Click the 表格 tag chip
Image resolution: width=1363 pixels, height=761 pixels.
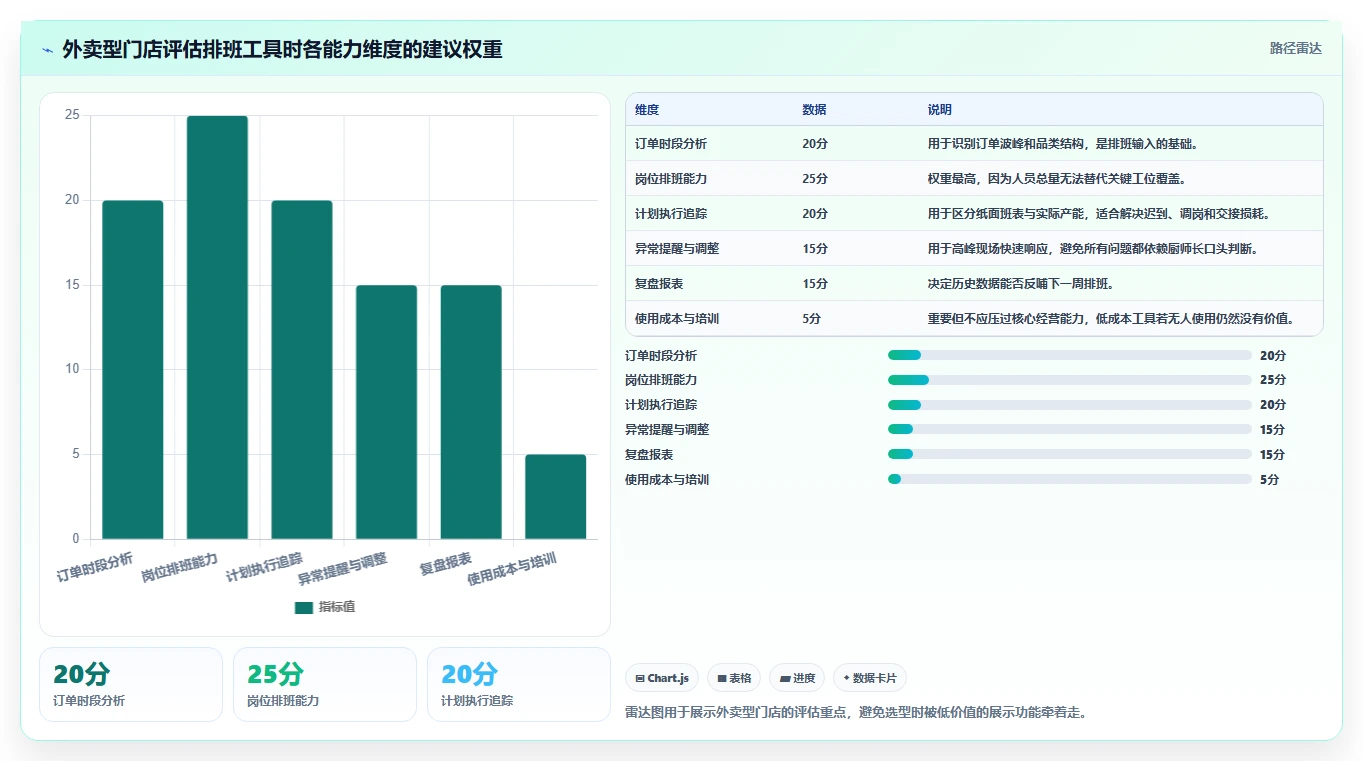coord(734,678)
